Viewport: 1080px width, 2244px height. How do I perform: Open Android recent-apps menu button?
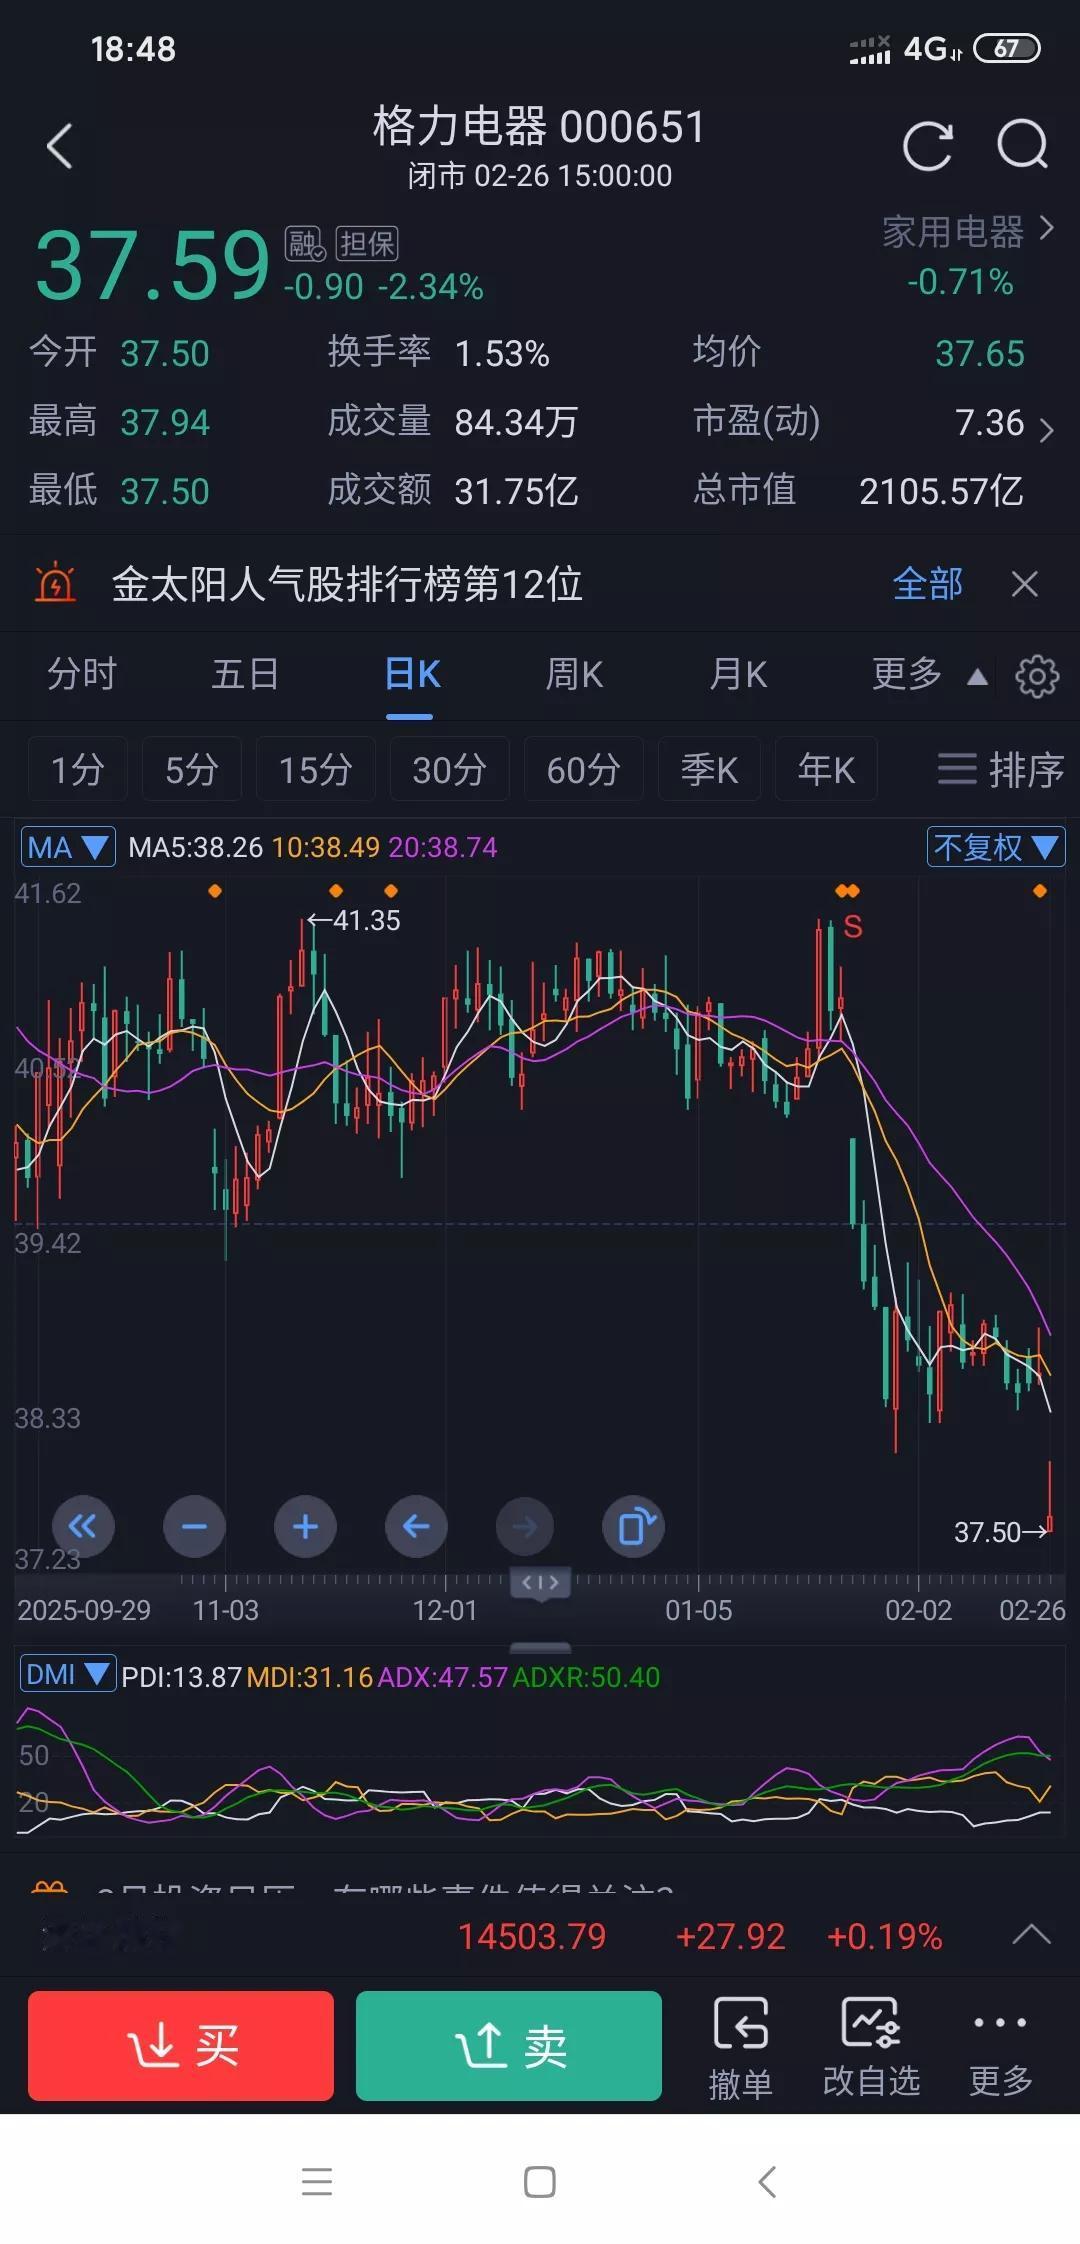(317, 2181)
